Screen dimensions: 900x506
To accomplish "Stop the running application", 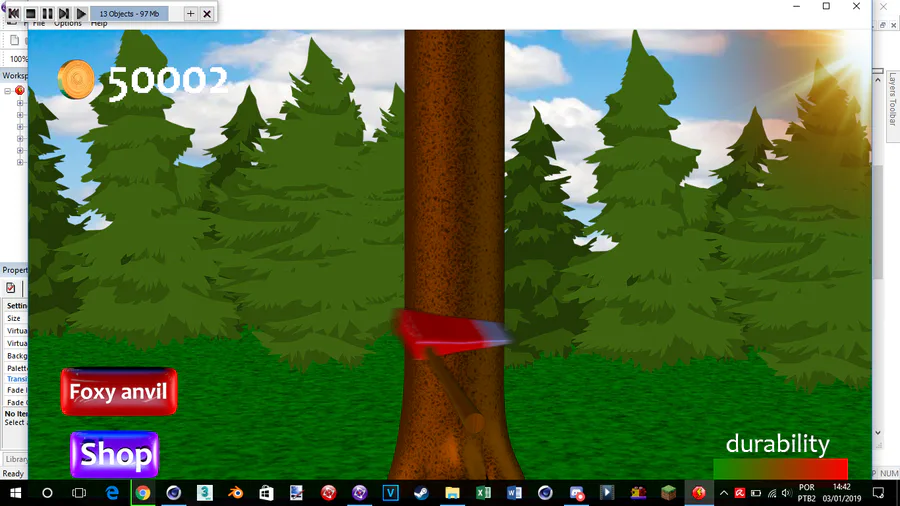I will (x=30, y=13).
